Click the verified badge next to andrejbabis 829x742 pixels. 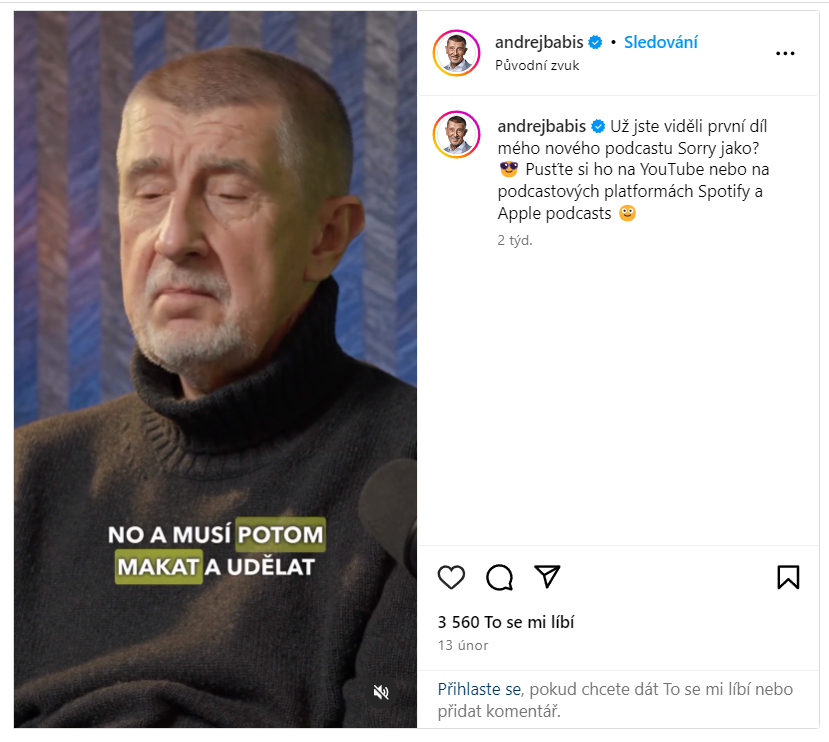[593, 43]
